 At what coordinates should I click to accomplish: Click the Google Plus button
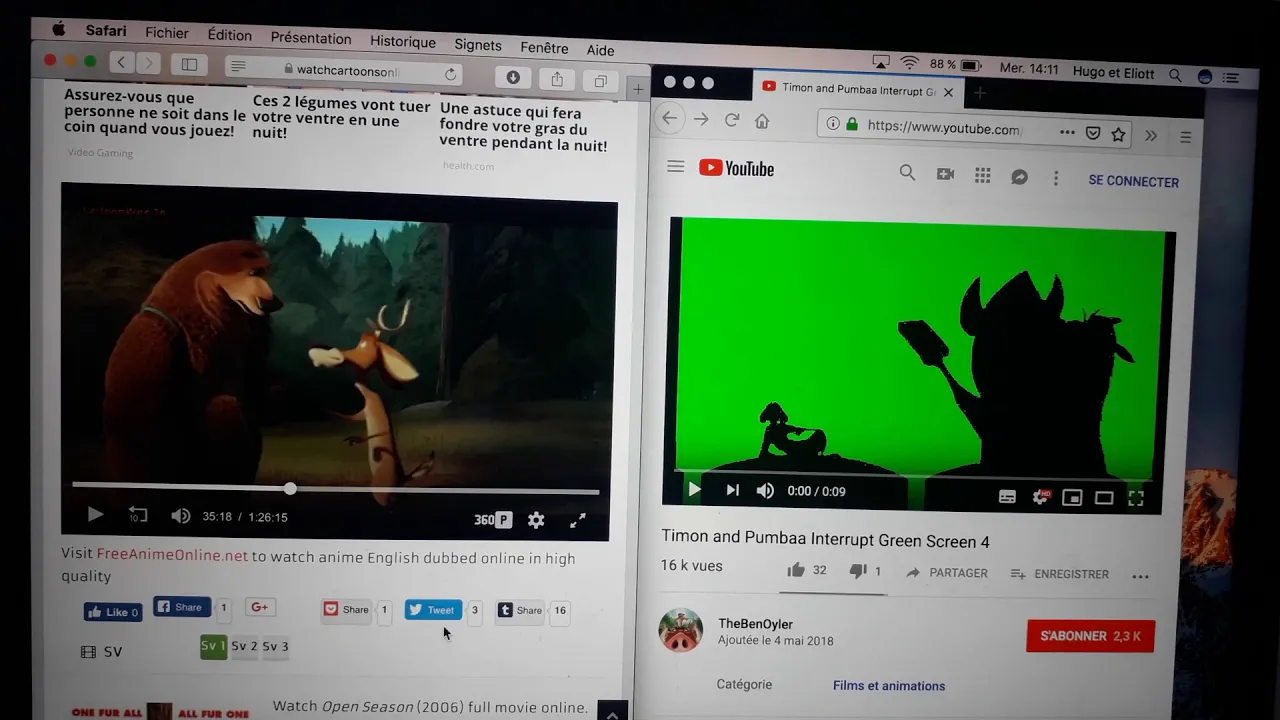point(260,607)
